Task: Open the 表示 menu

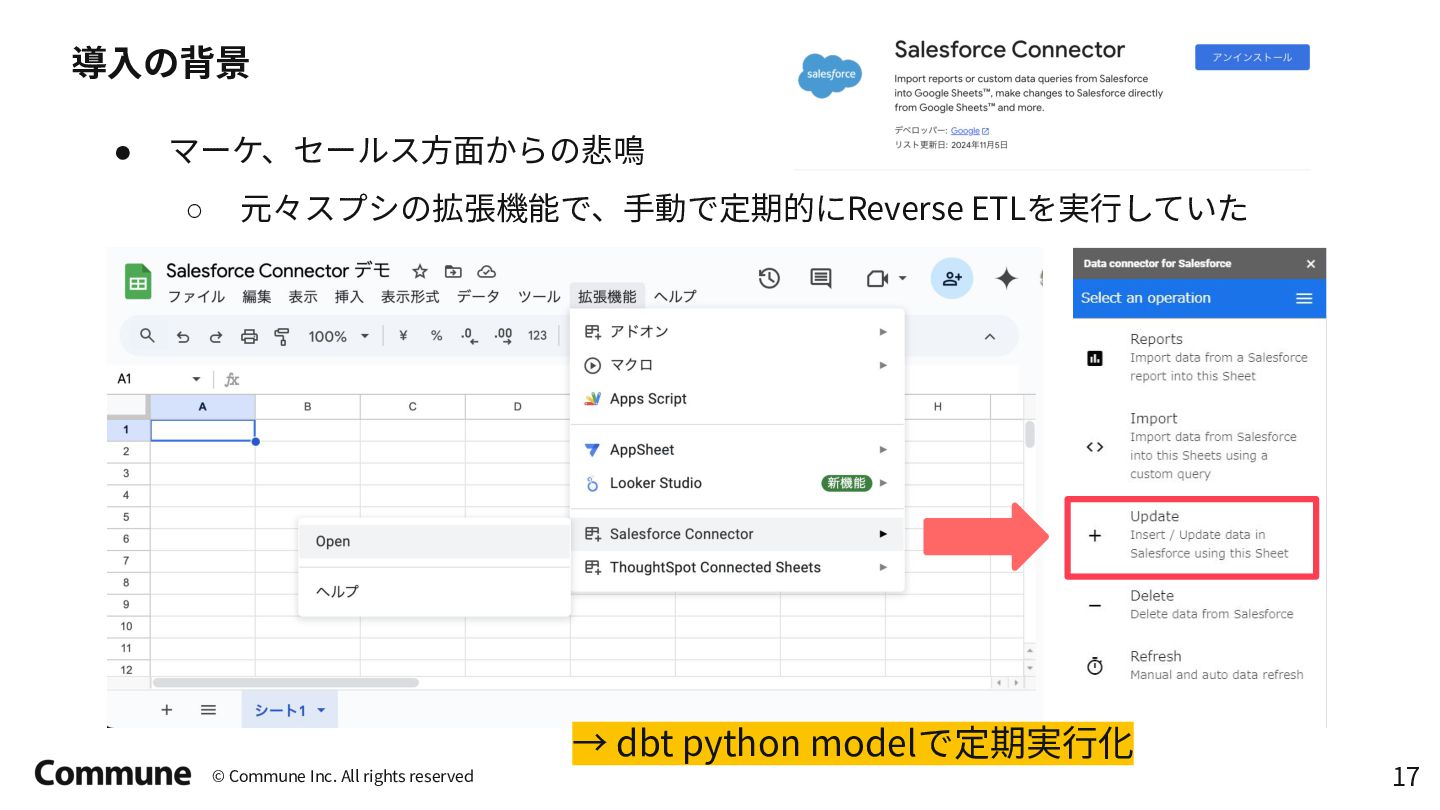Action: pos(303,297)
